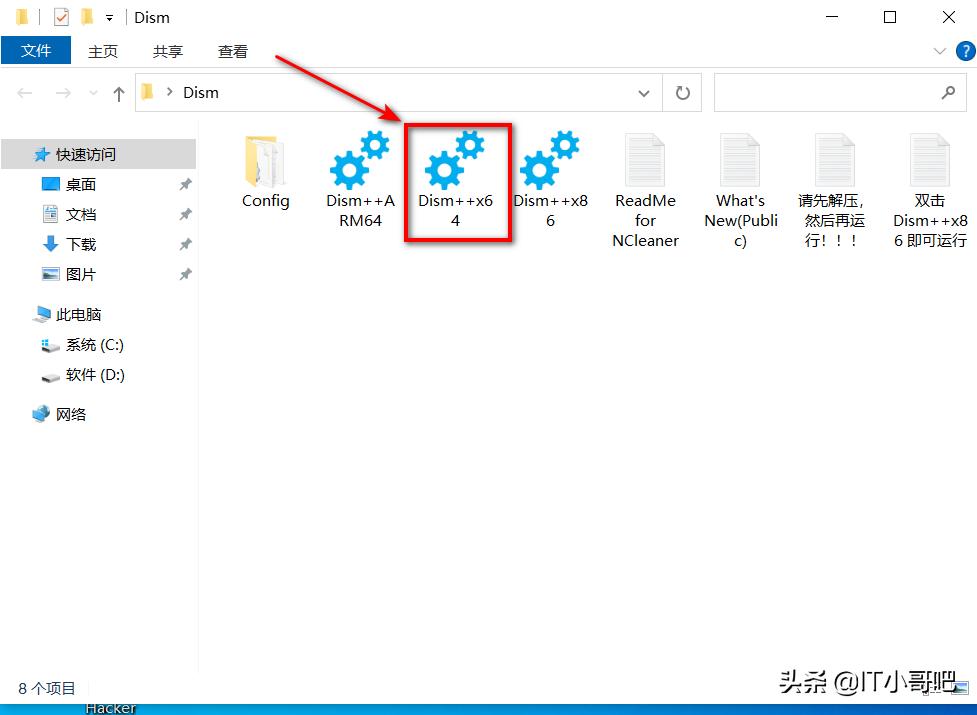This screenshot has height=715, width=977.
Task: Select the Dism++ARM64 application icon
Action: (360, 161)
